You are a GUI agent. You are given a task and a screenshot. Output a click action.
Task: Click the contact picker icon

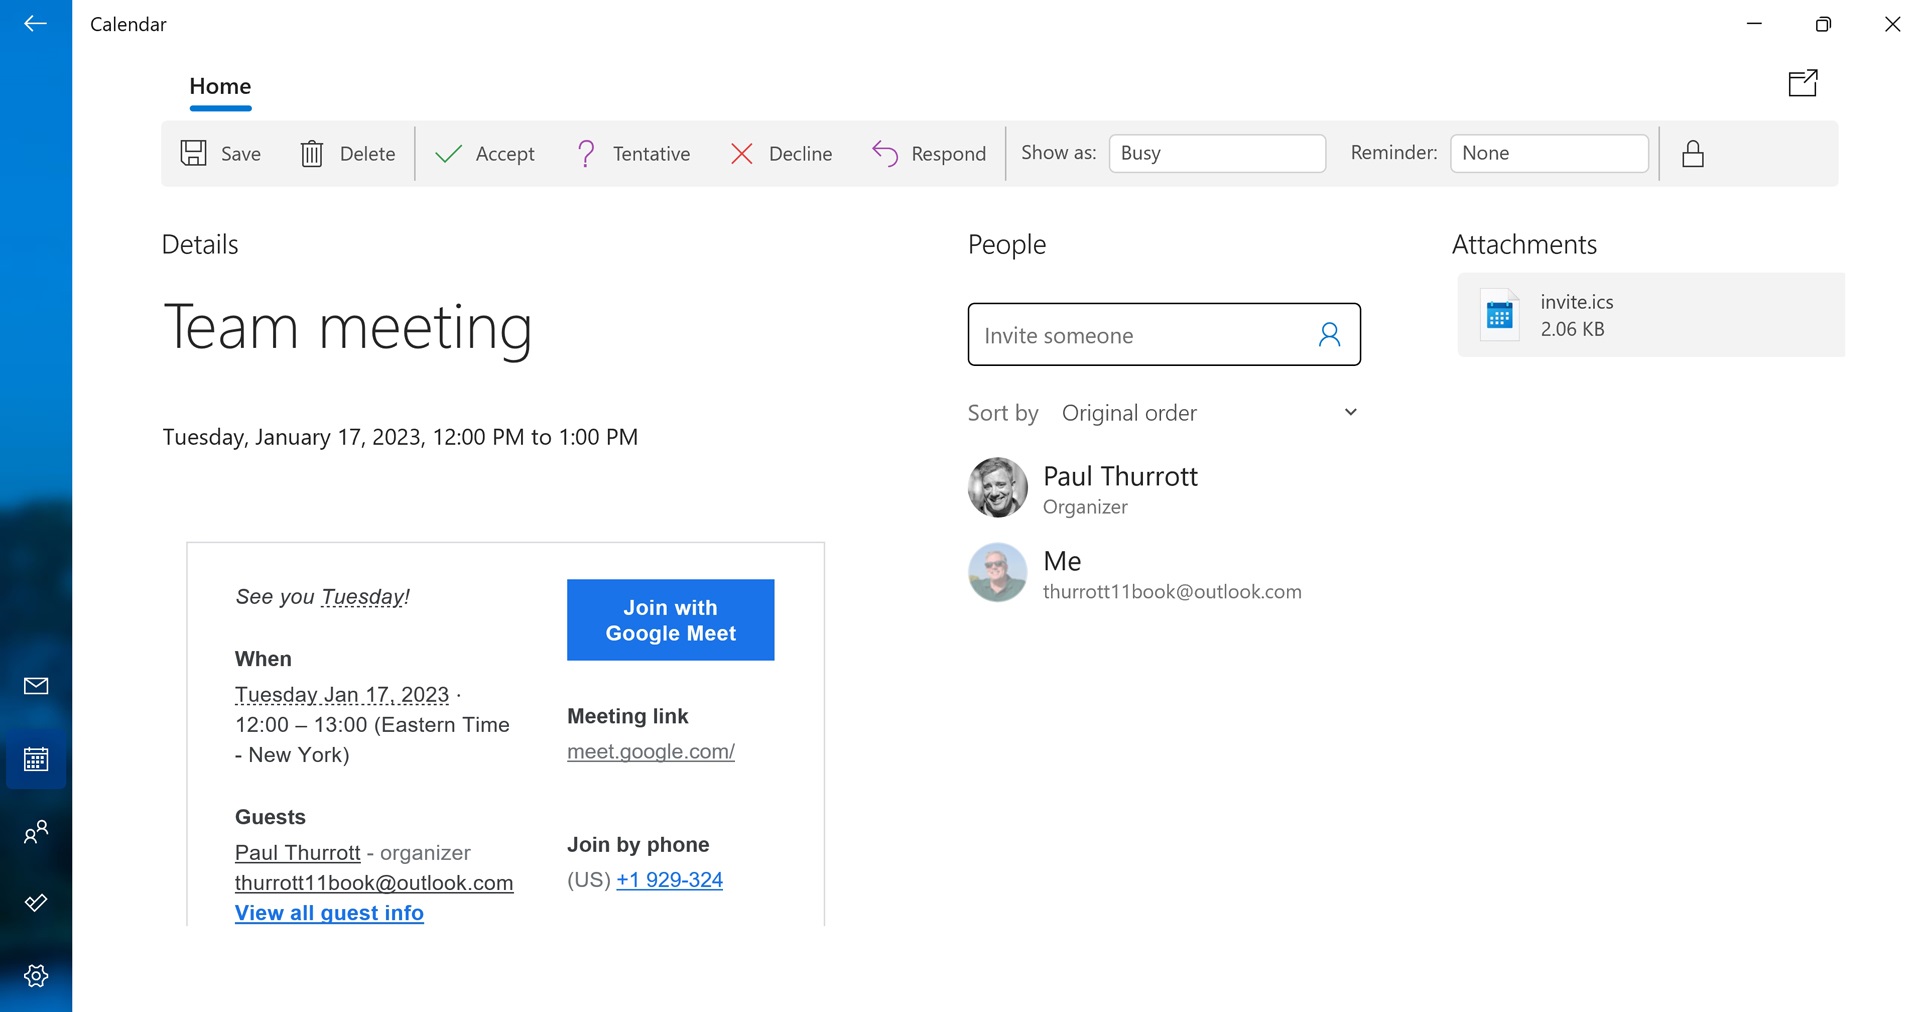click(x=1329, y=334)
